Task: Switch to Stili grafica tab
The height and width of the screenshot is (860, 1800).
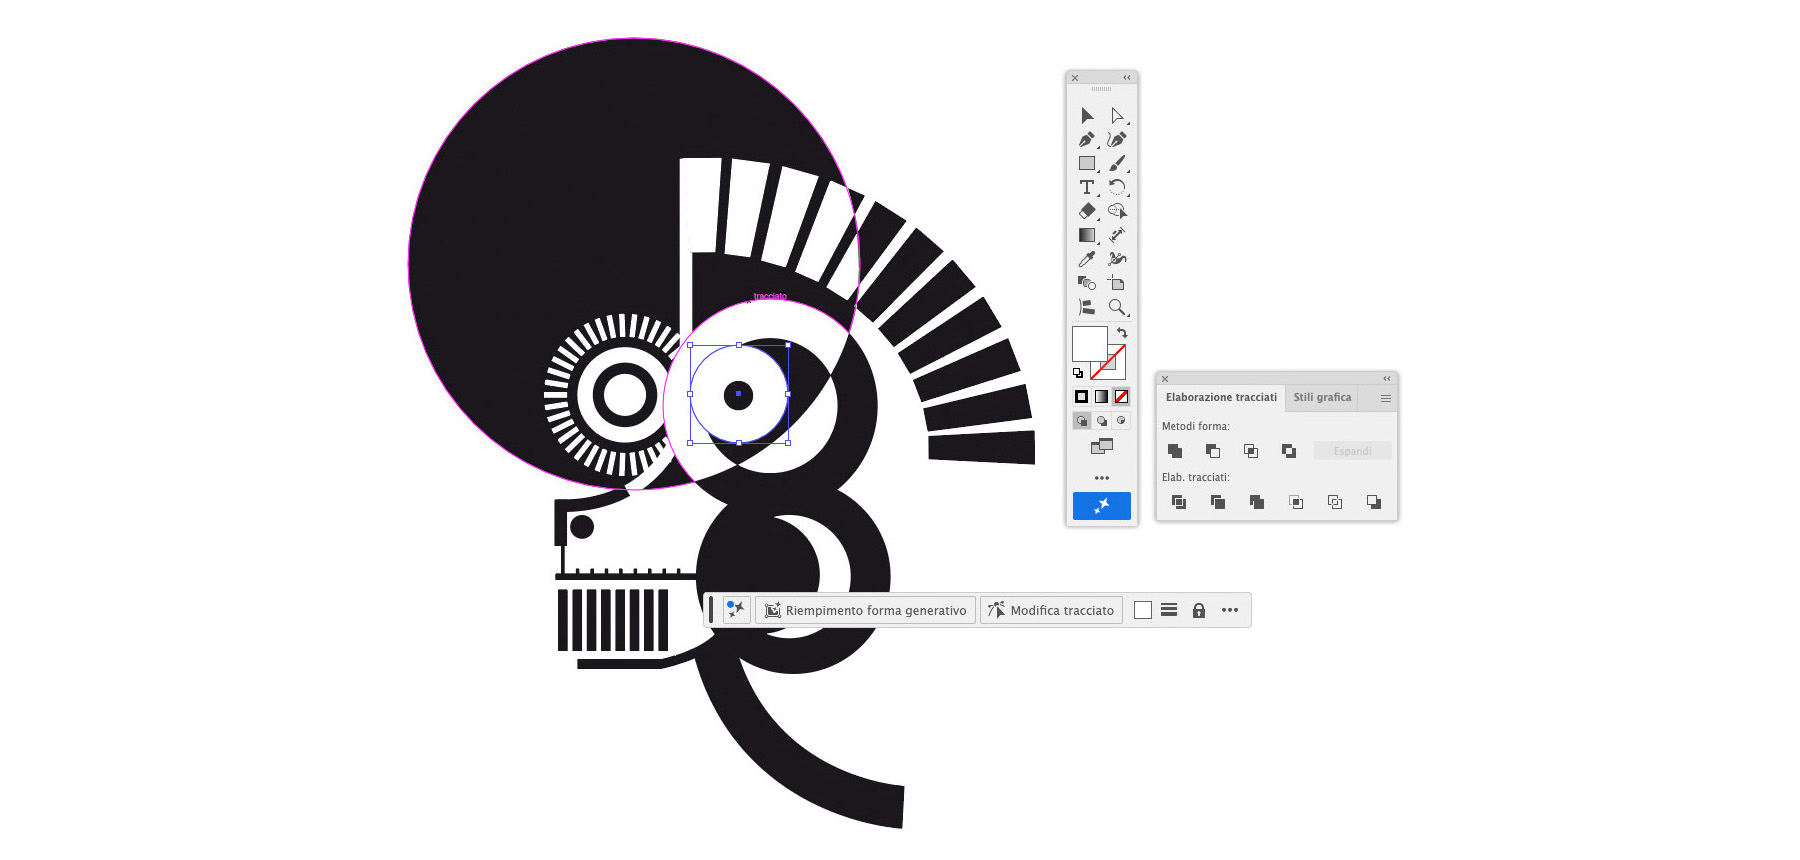Action: [1322, 397]
